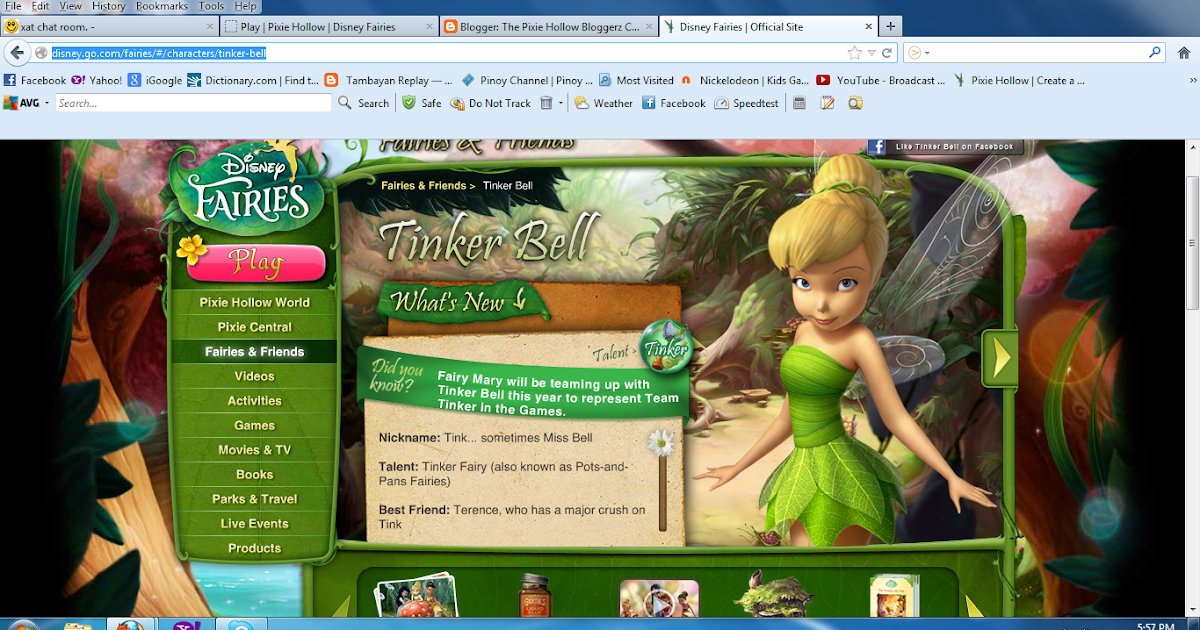The width and height of the screenshot is (1200, 630).
Task: Click the Tinker talent badge icon
Action: pos(664,346)
